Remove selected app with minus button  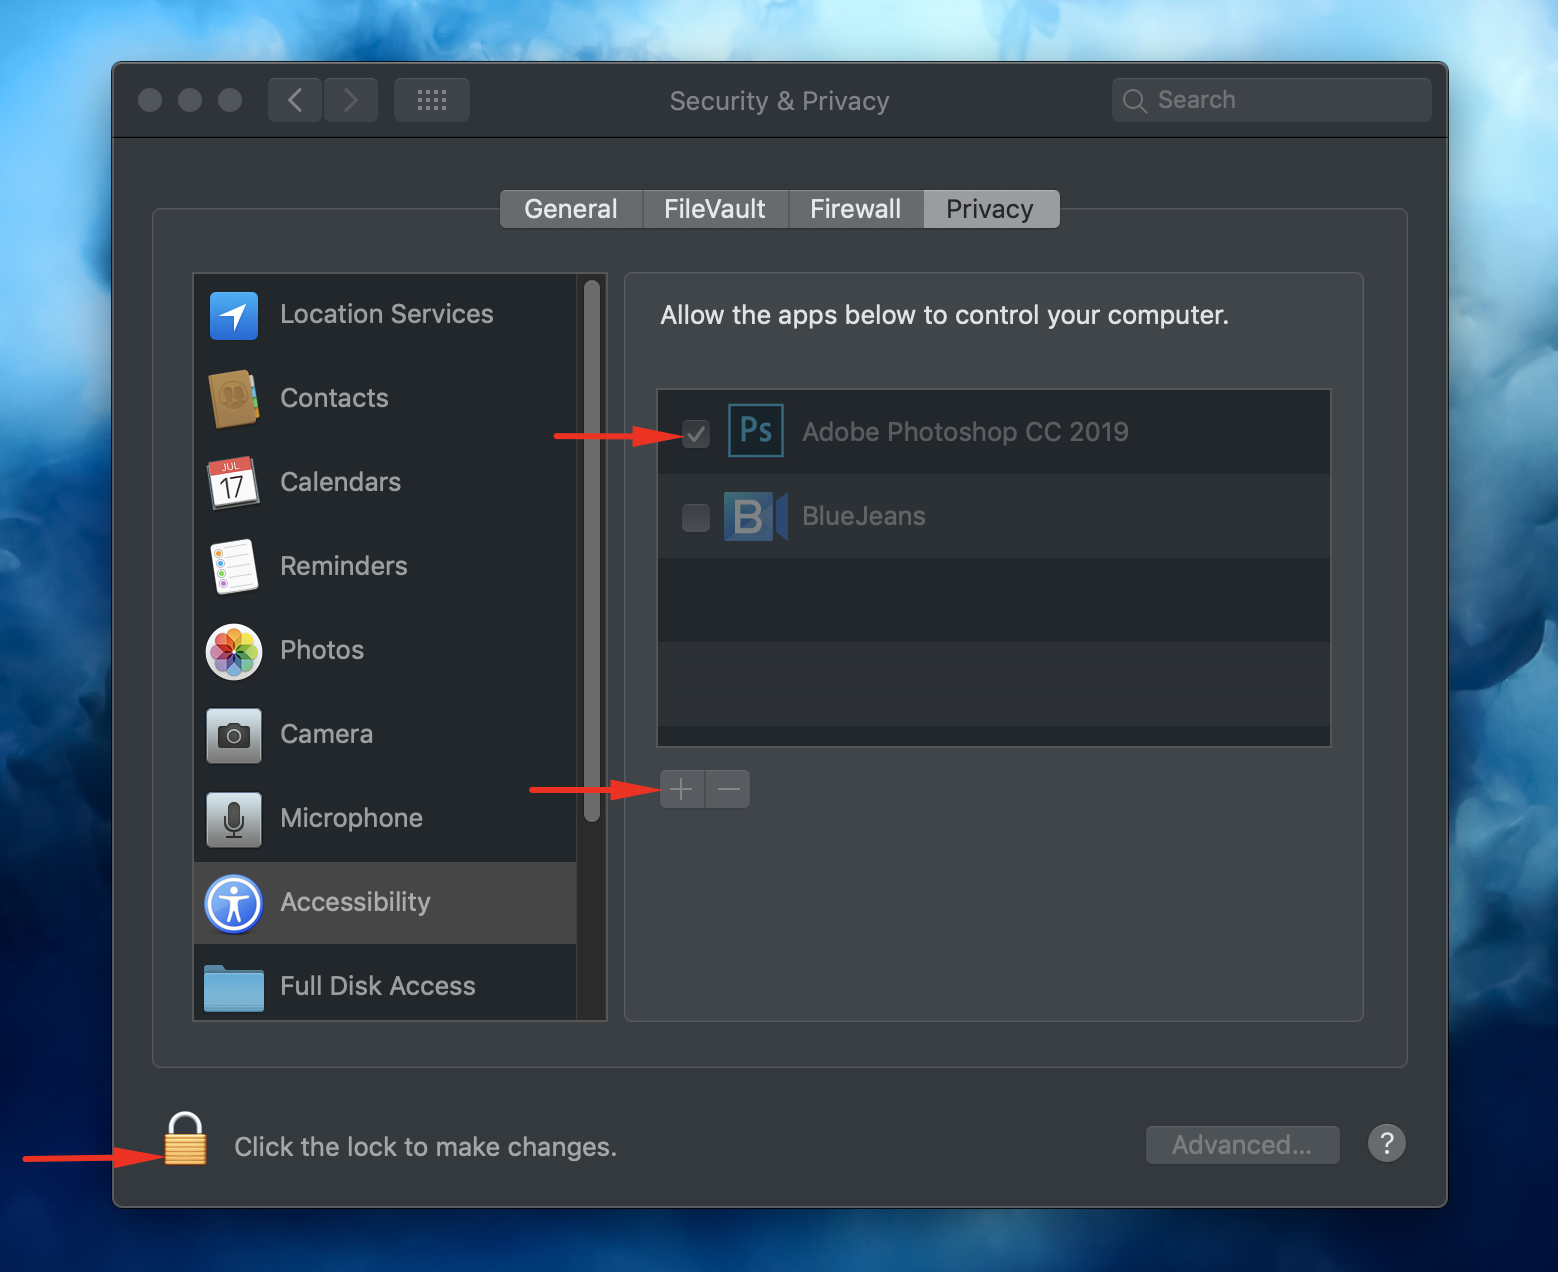tap(727, 789)
